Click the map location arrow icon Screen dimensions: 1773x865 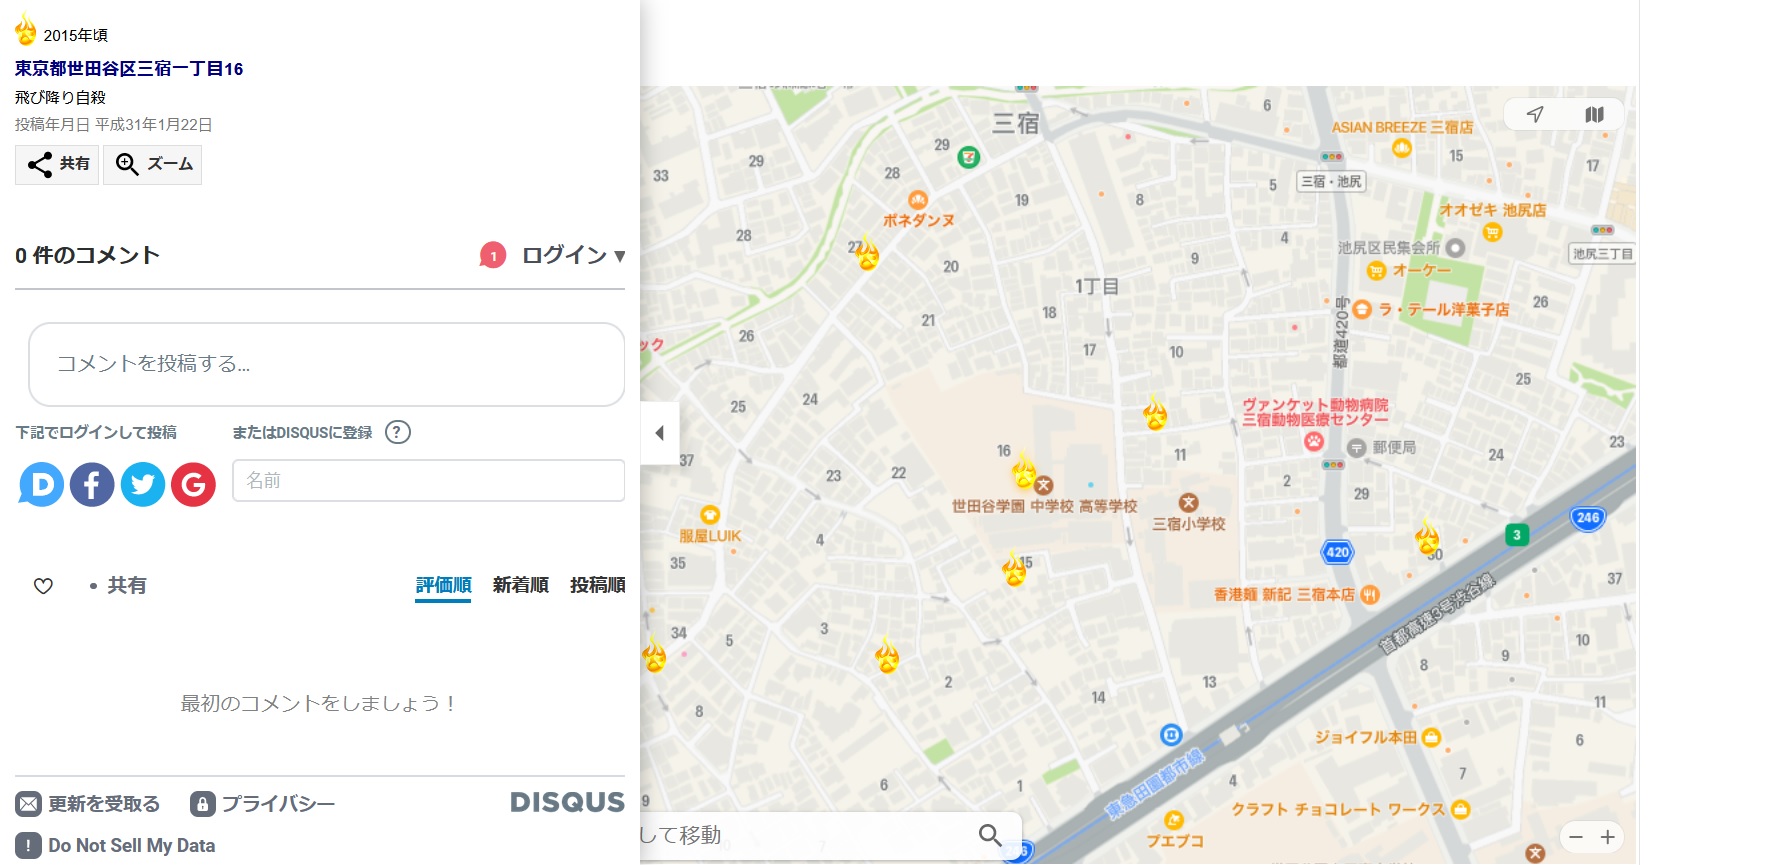pyautogui.click(x=1535, y=114)
